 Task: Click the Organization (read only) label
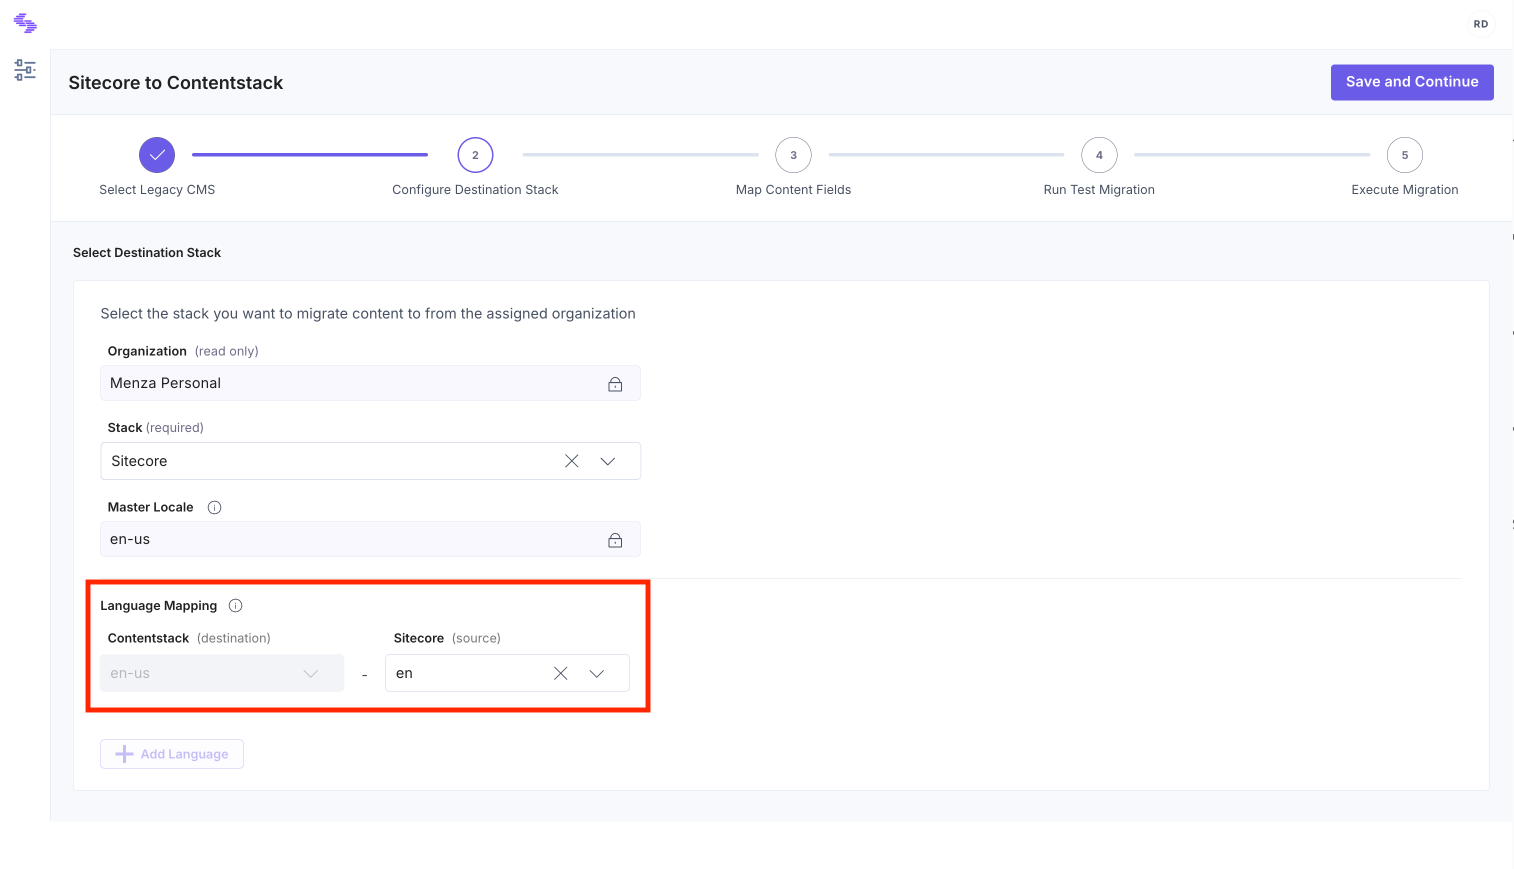[x=183, y=351]
